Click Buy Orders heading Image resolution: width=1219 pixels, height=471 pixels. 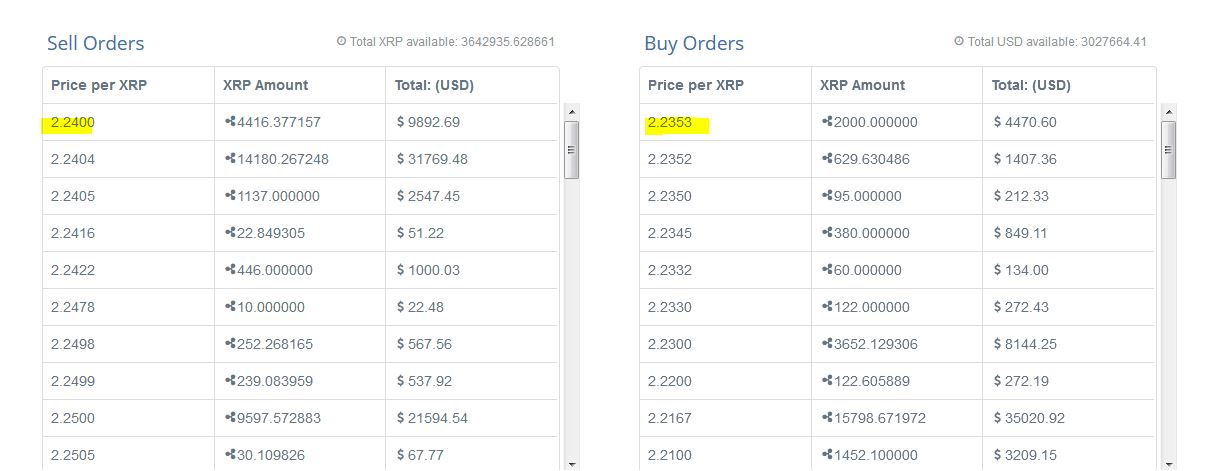[694, 44]
